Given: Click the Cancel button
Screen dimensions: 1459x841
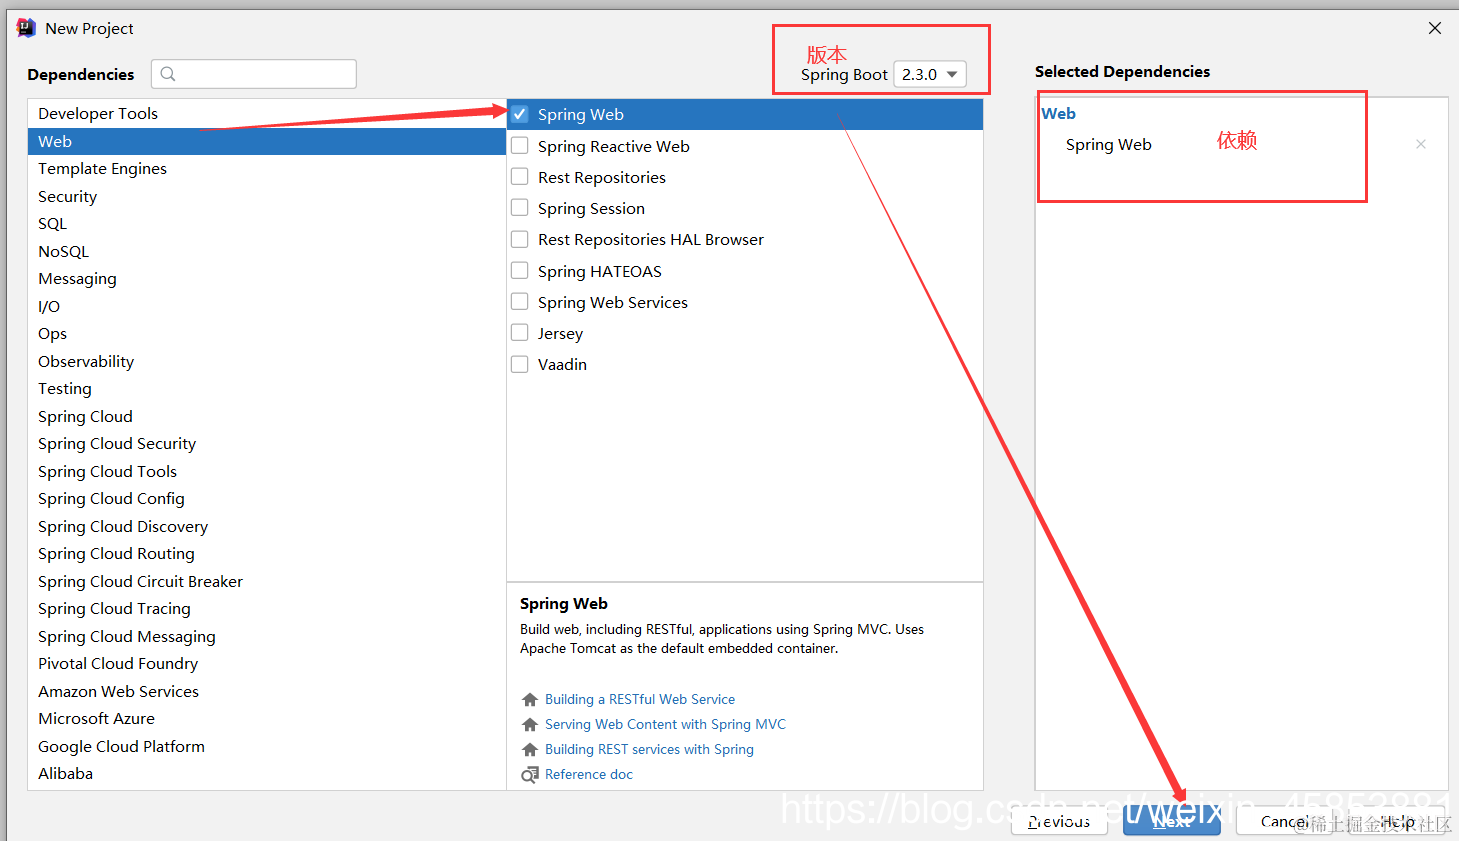Looking at the screenshot, I should click(1285, 821).
